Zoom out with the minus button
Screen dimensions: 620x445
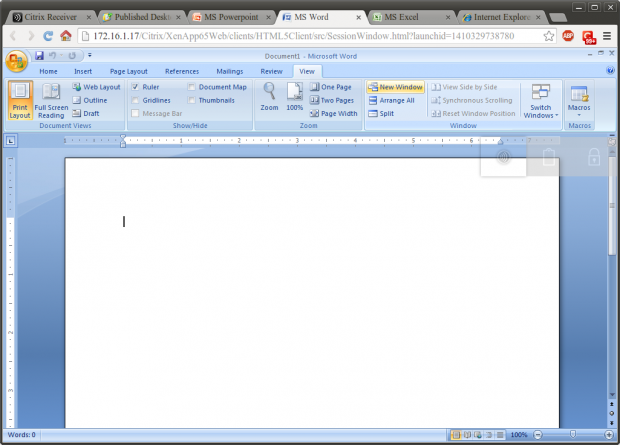(538, 435)
